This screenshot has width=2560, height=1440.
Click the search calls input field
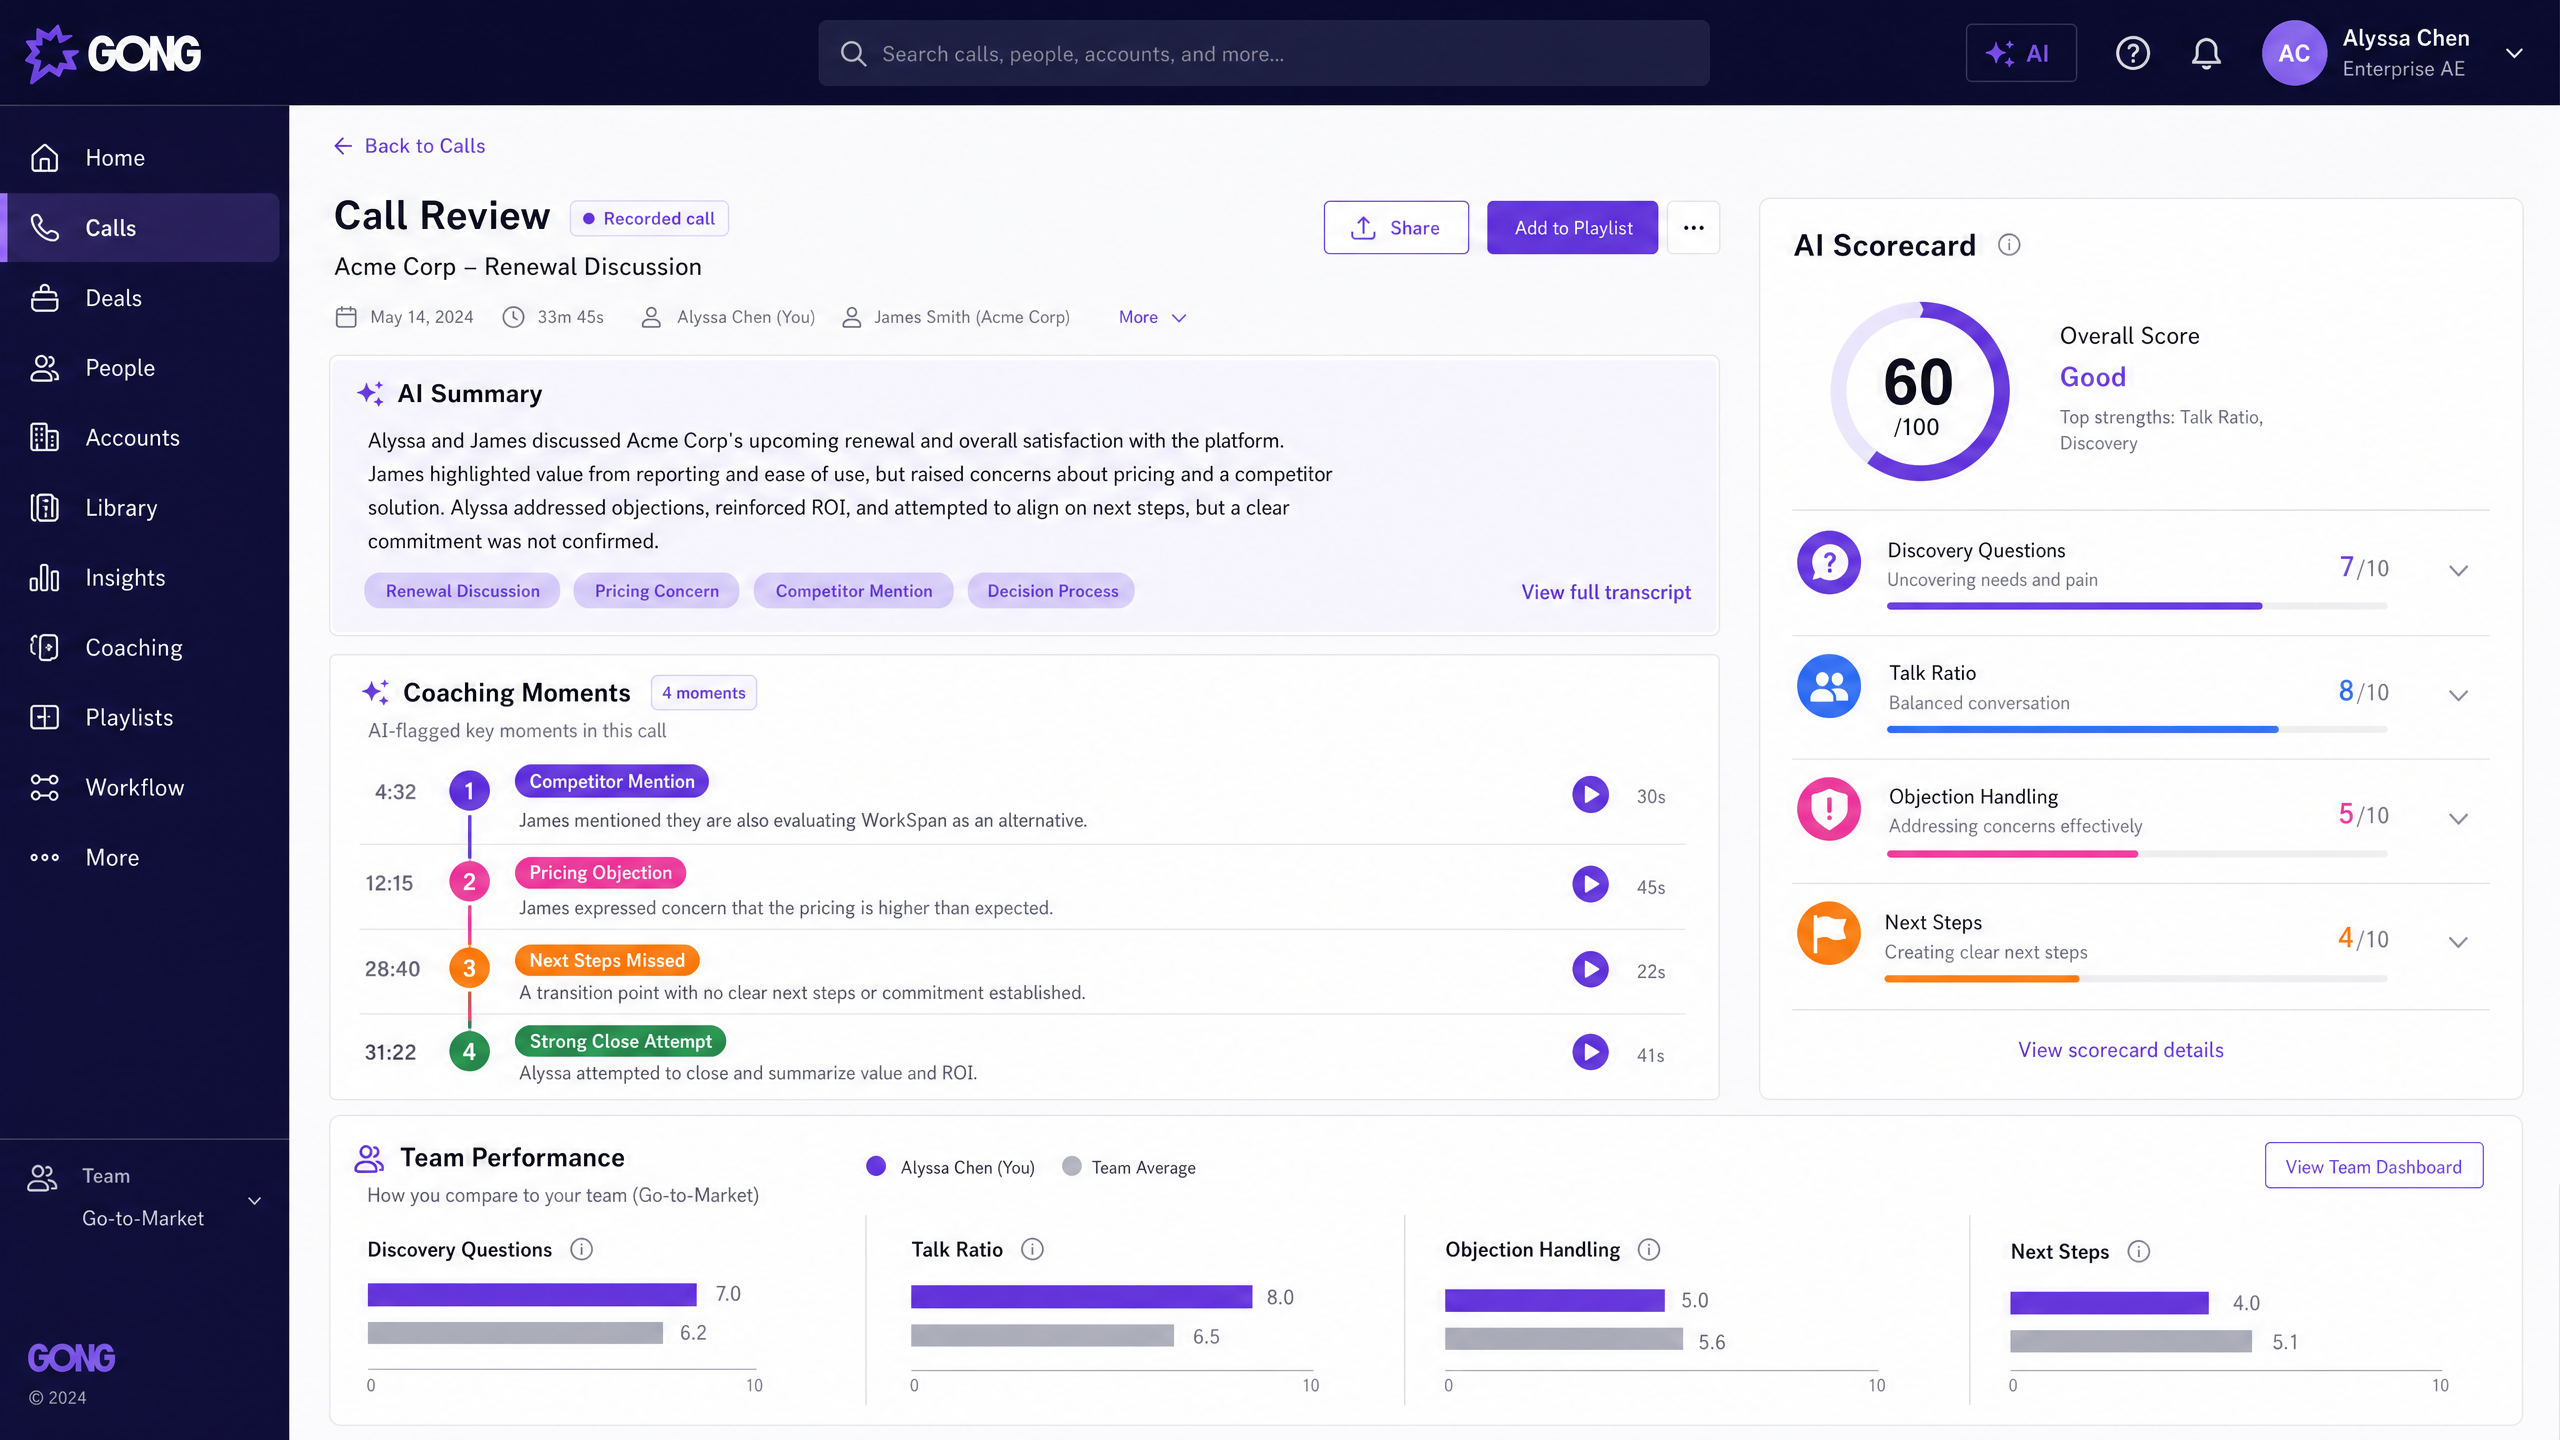click(x=1263, y=53)
